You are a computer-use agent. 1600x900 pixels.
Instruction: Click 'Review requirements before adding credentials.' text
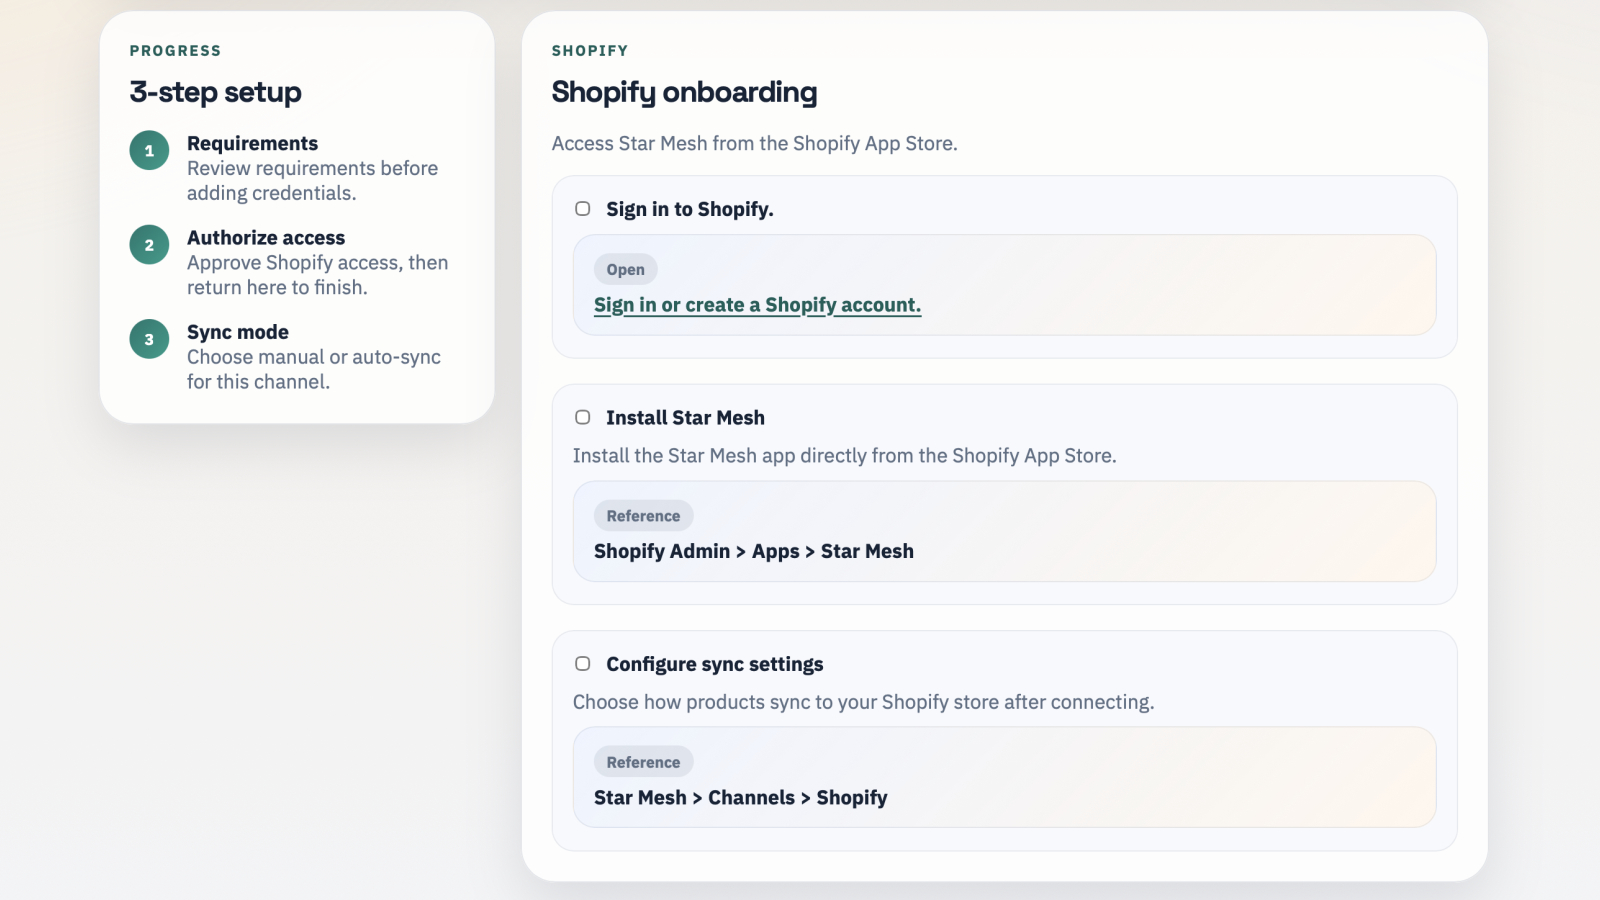click(312, 181)
